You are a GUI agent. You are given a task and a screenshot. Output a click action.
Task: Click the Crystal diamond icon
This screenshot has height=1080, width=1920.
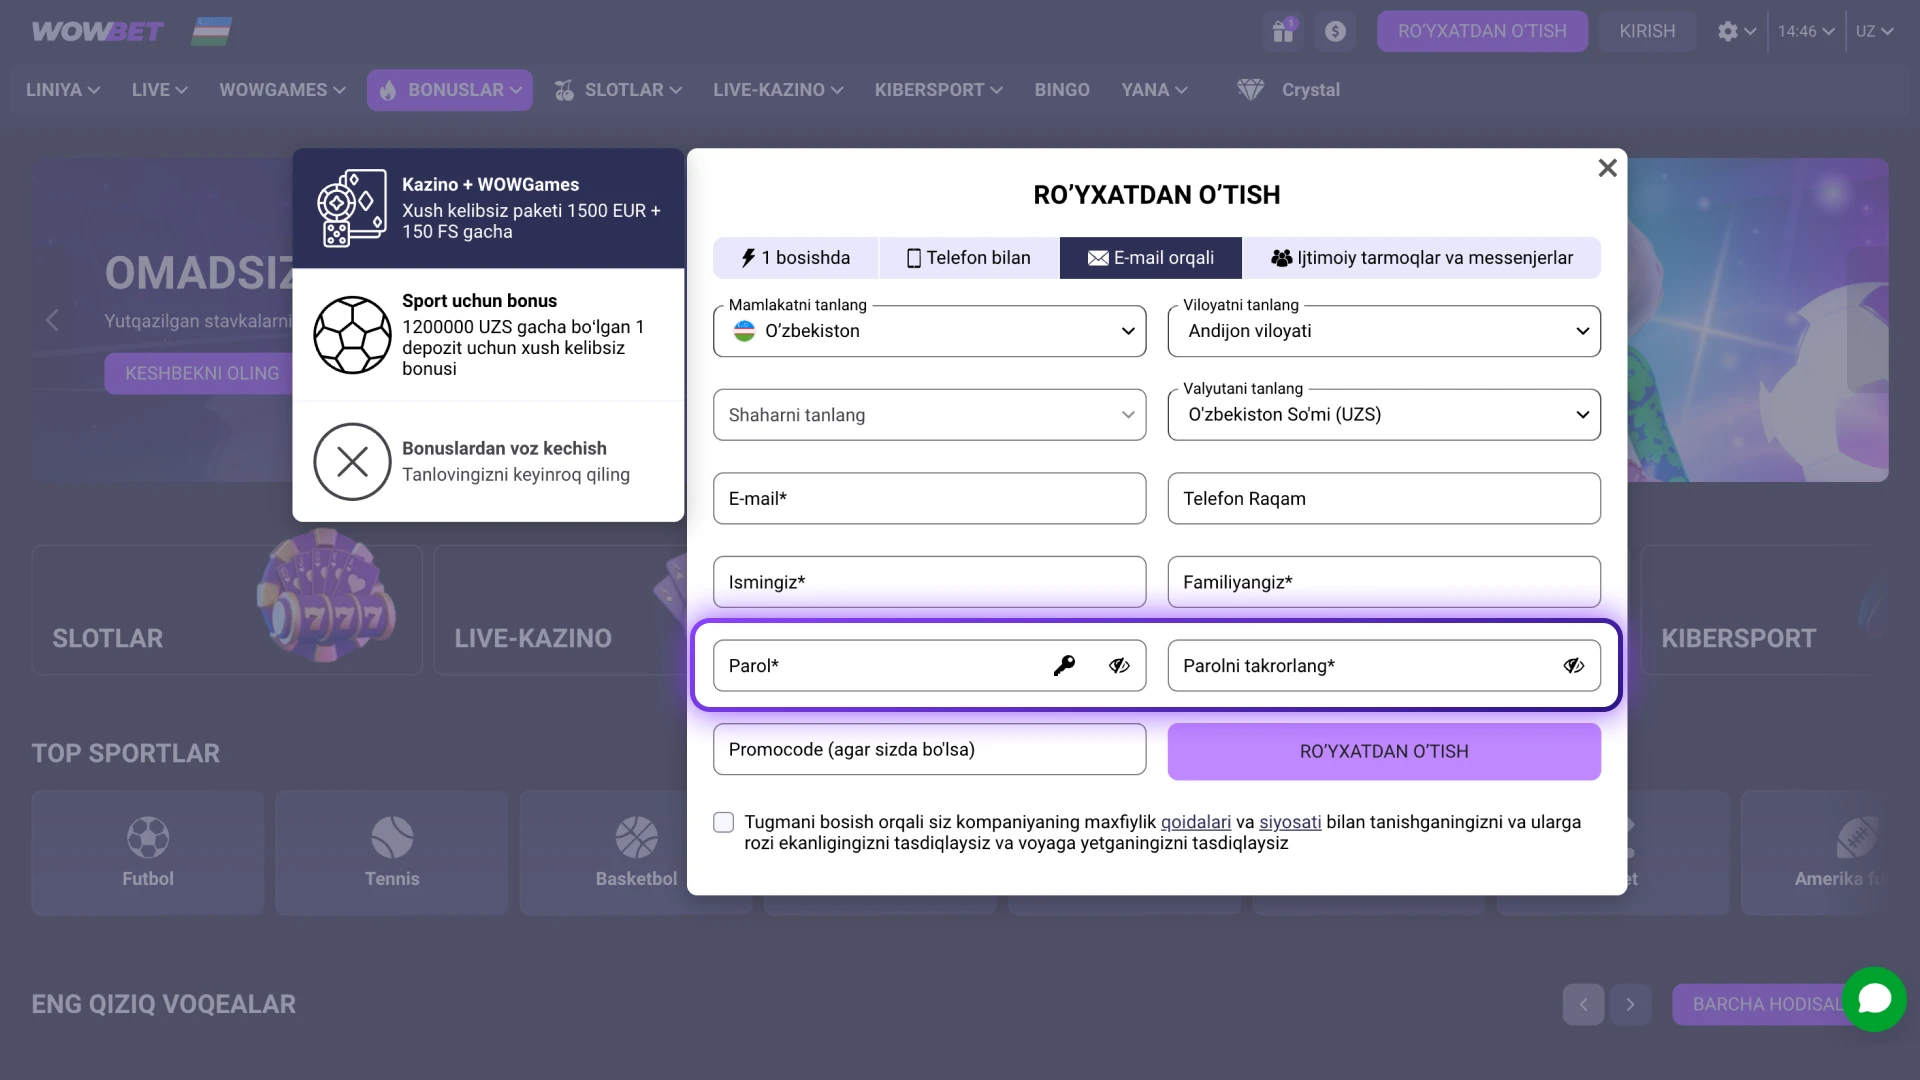1250,90
